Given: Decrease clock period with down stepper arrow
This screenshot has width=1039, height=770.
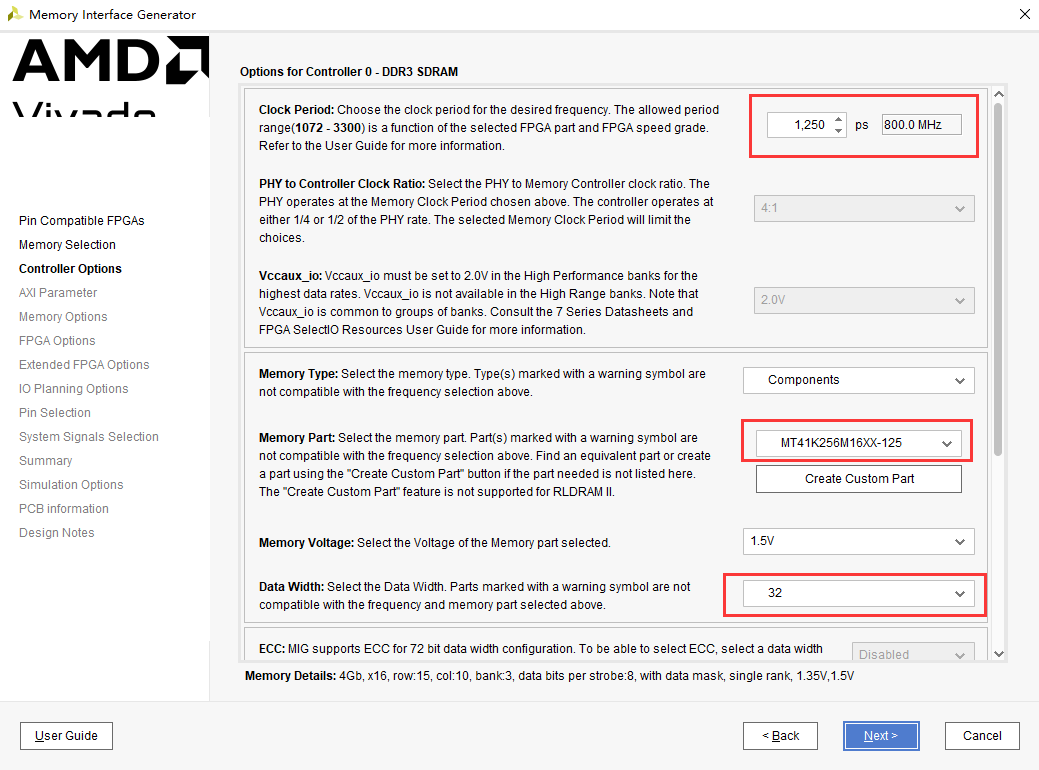Looking at the screenshot, I should (838, 131).
